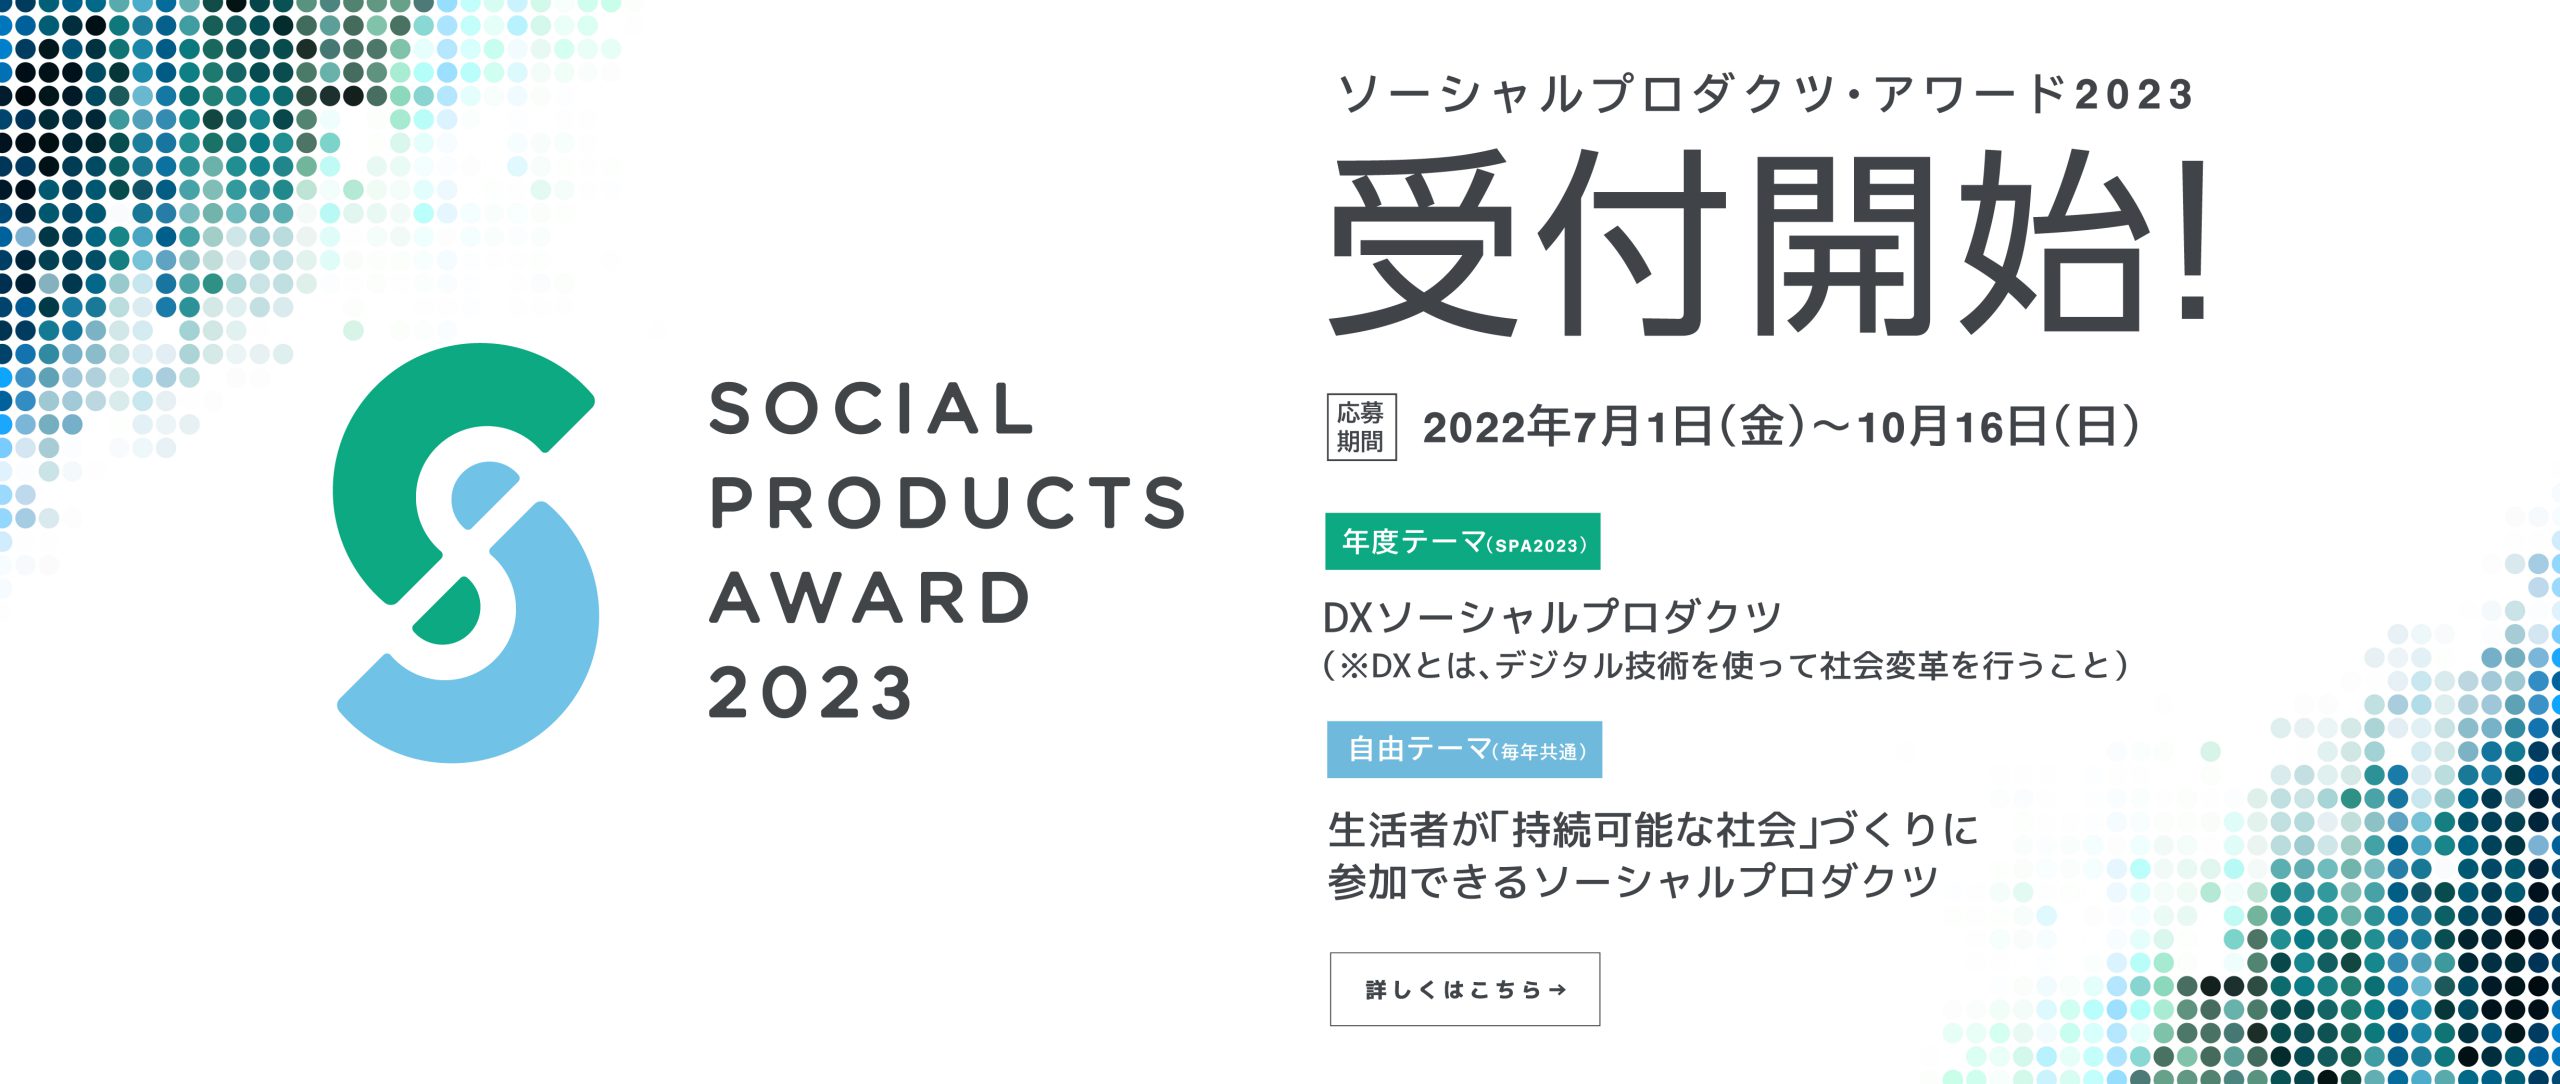Viewport: 2560px width, 1084px height.
Task: Click the word AWARD in the logo
Action: pos(869,598)
